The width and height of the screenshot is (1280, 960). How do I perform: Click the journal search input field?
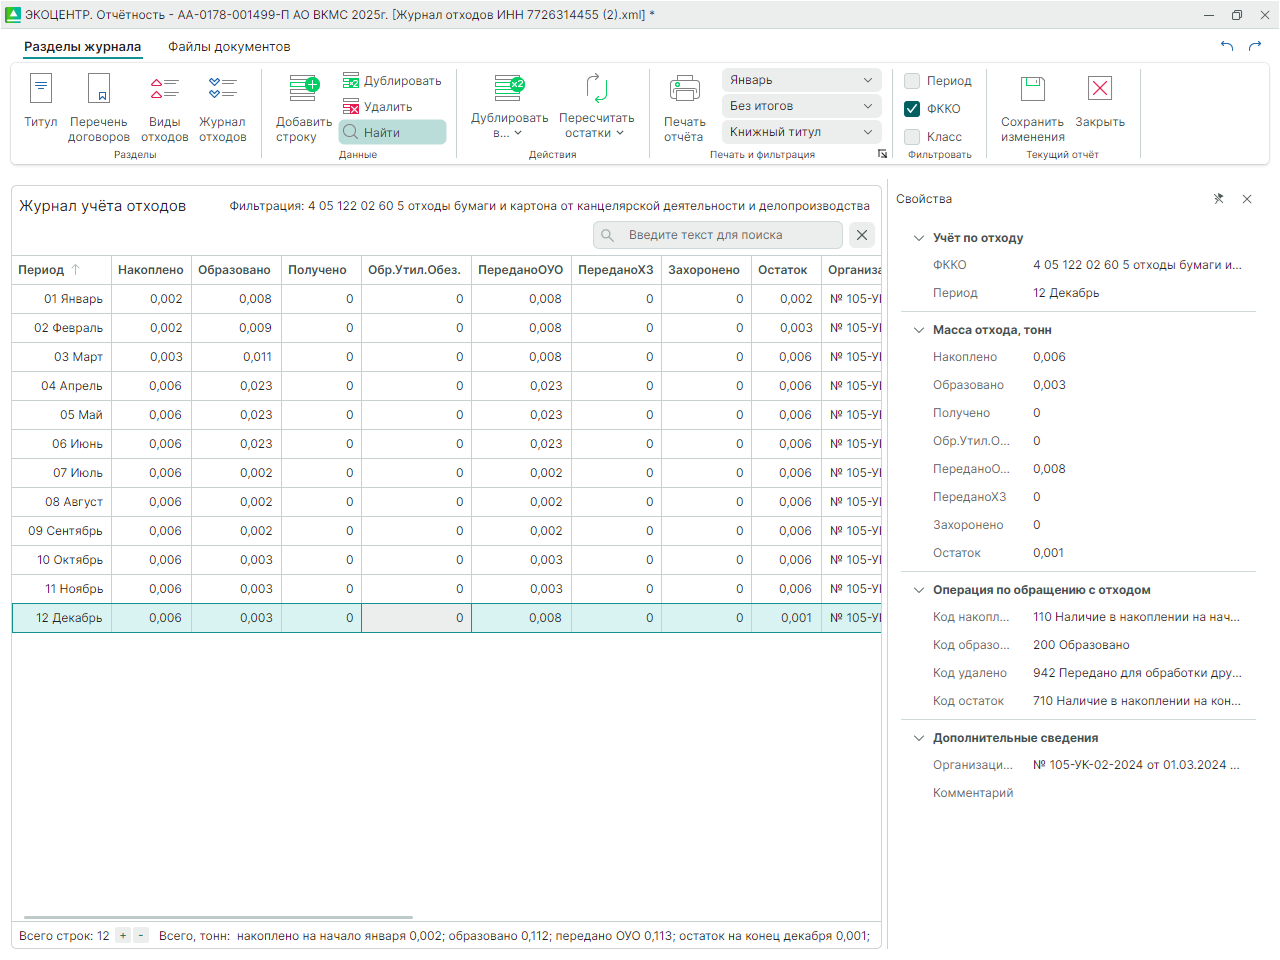click(718, 235)
